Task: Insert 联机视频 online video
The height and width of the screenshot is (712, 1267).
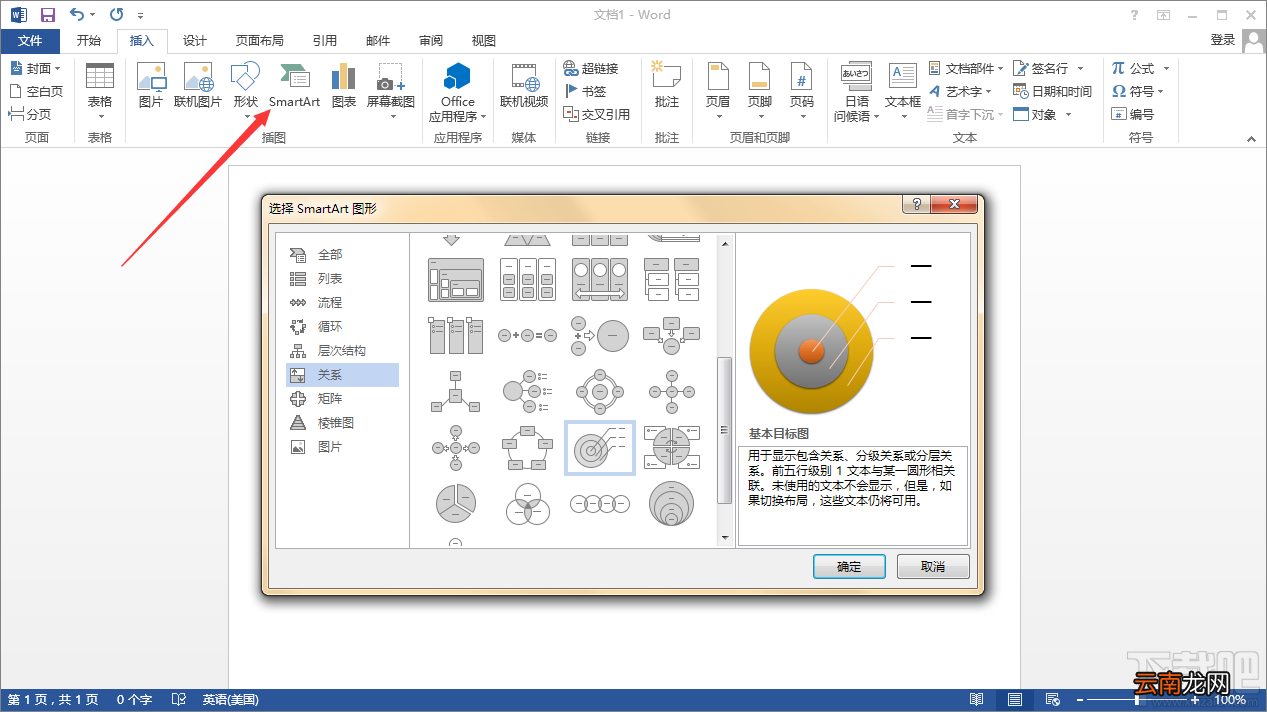Action: [524, 86]
